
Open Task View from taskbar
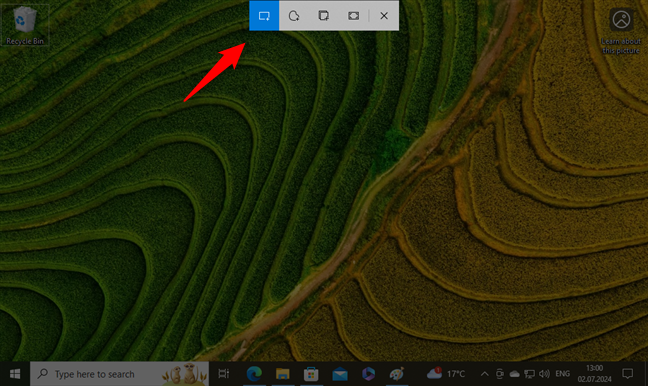[224, 374]
